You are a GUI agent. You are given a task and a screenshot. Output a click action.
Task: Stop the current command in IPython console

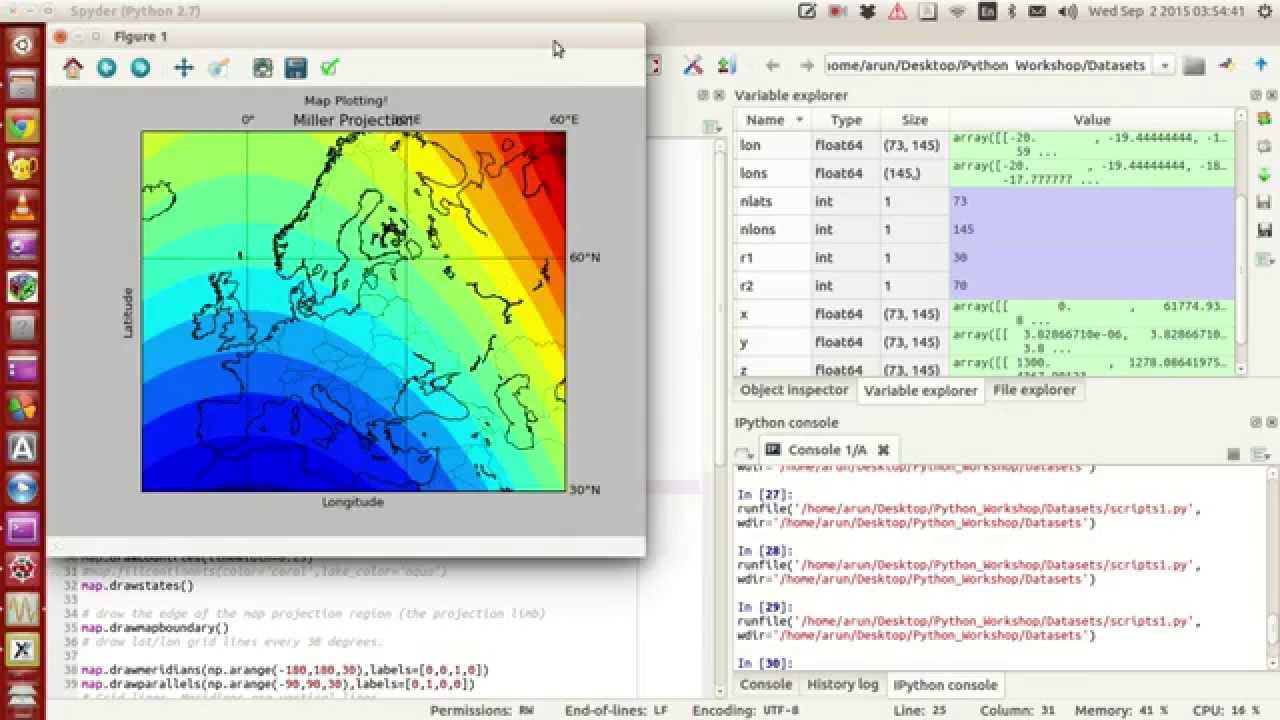1234,455
